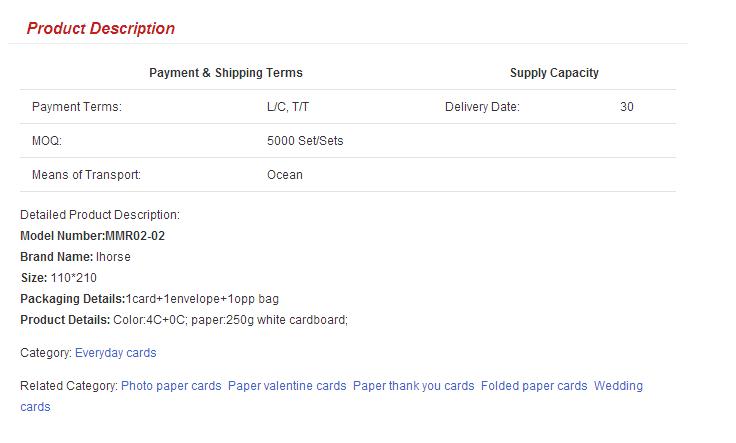Click the Ocean transport value
This screenshot has width=736, height=443.
click(284, 175)
